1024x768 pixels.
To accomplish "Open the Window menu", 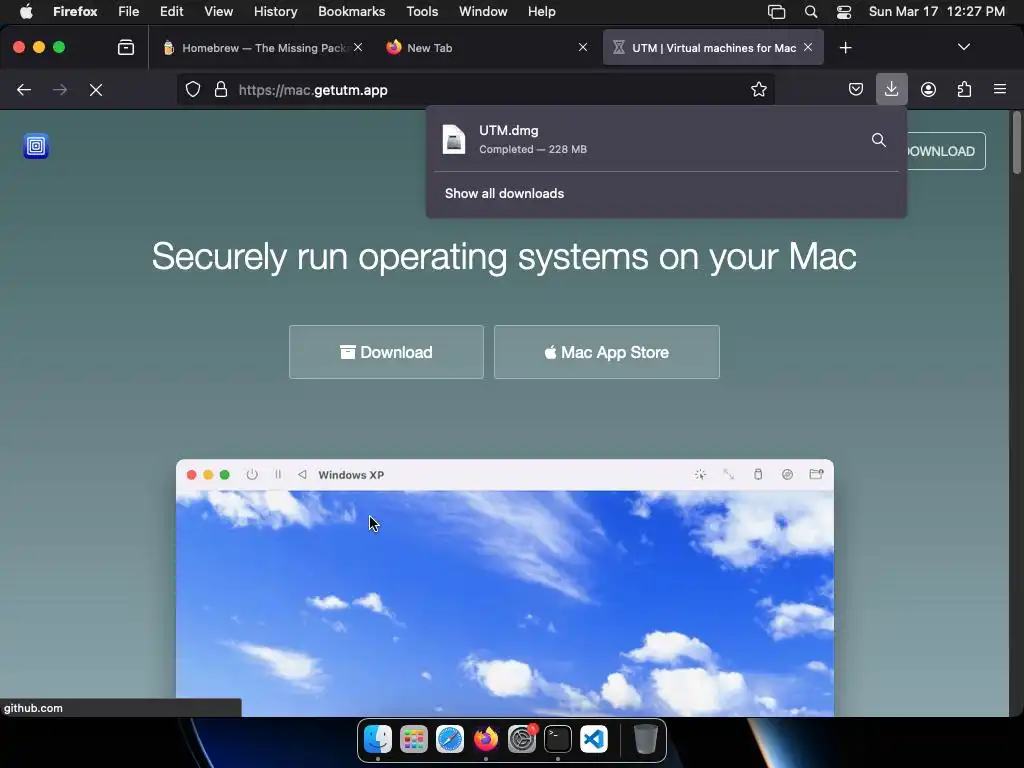I will click(483, 12).
